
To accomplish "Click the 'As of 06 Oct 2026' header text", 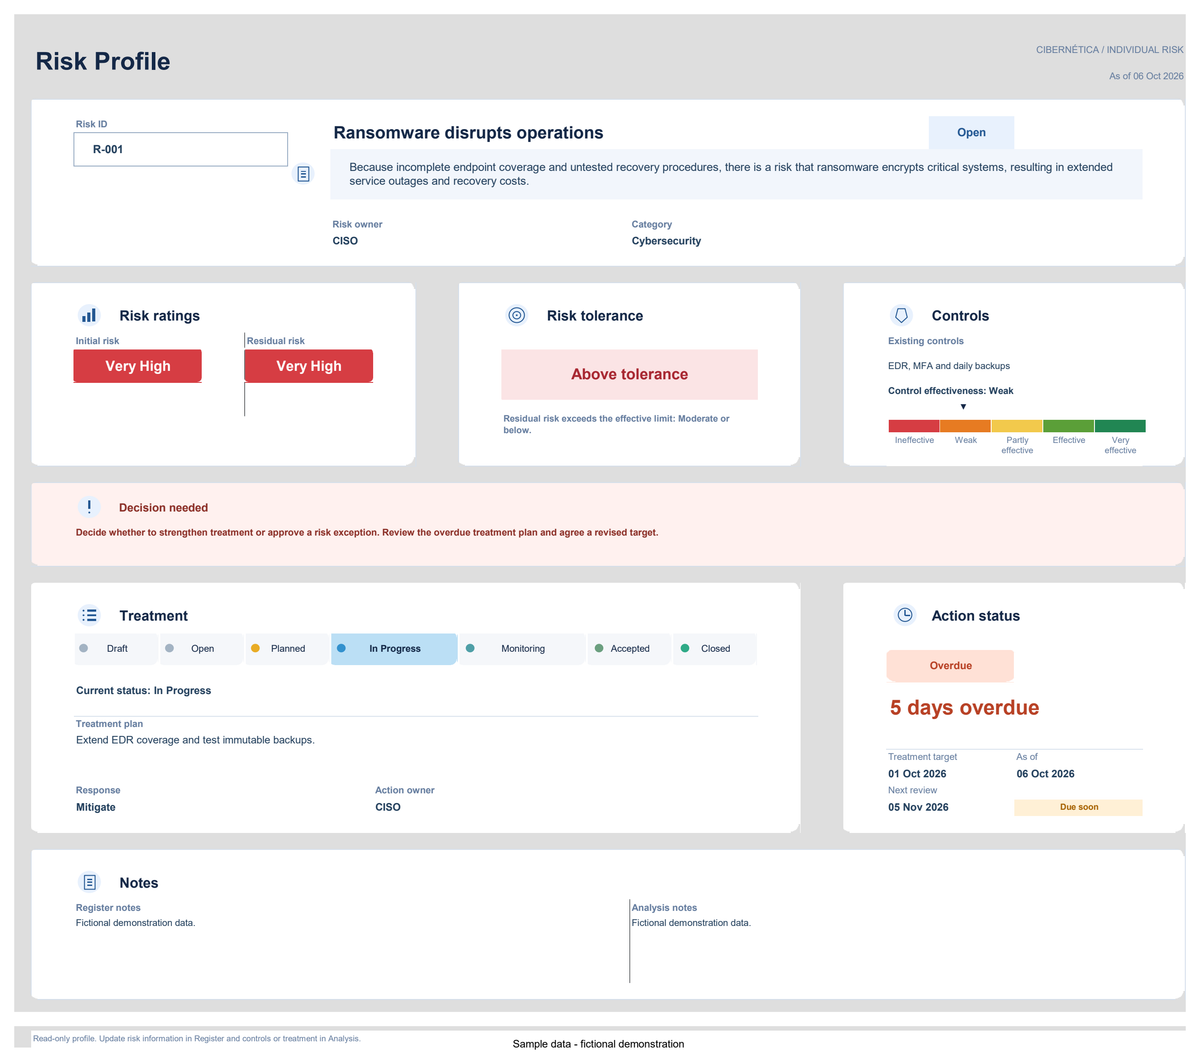I will pyautogui.click(x=1146, y=76).
